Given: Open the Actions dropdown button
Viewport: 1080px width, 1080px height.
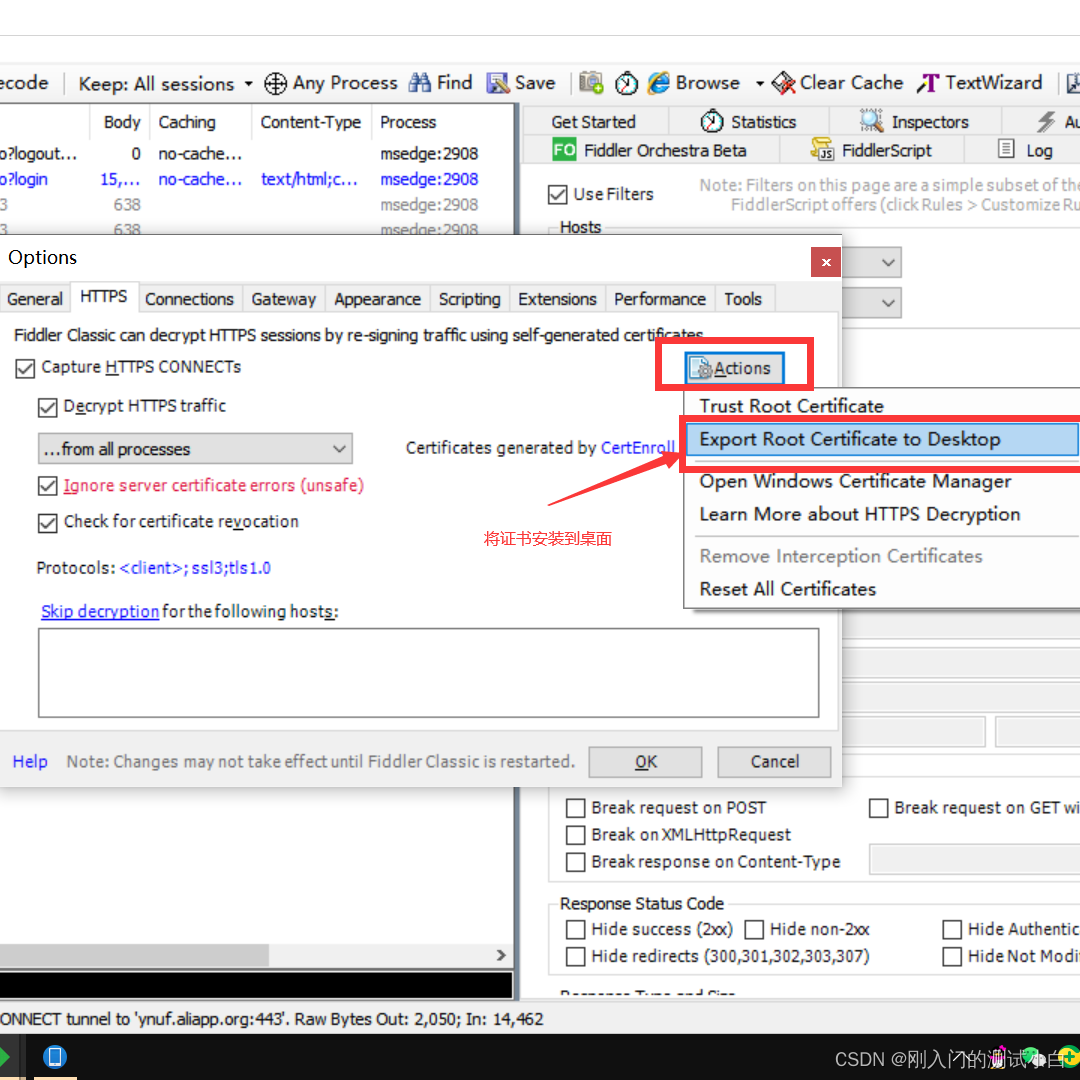Looking at the screenshot, I should (x=734, y=368).
